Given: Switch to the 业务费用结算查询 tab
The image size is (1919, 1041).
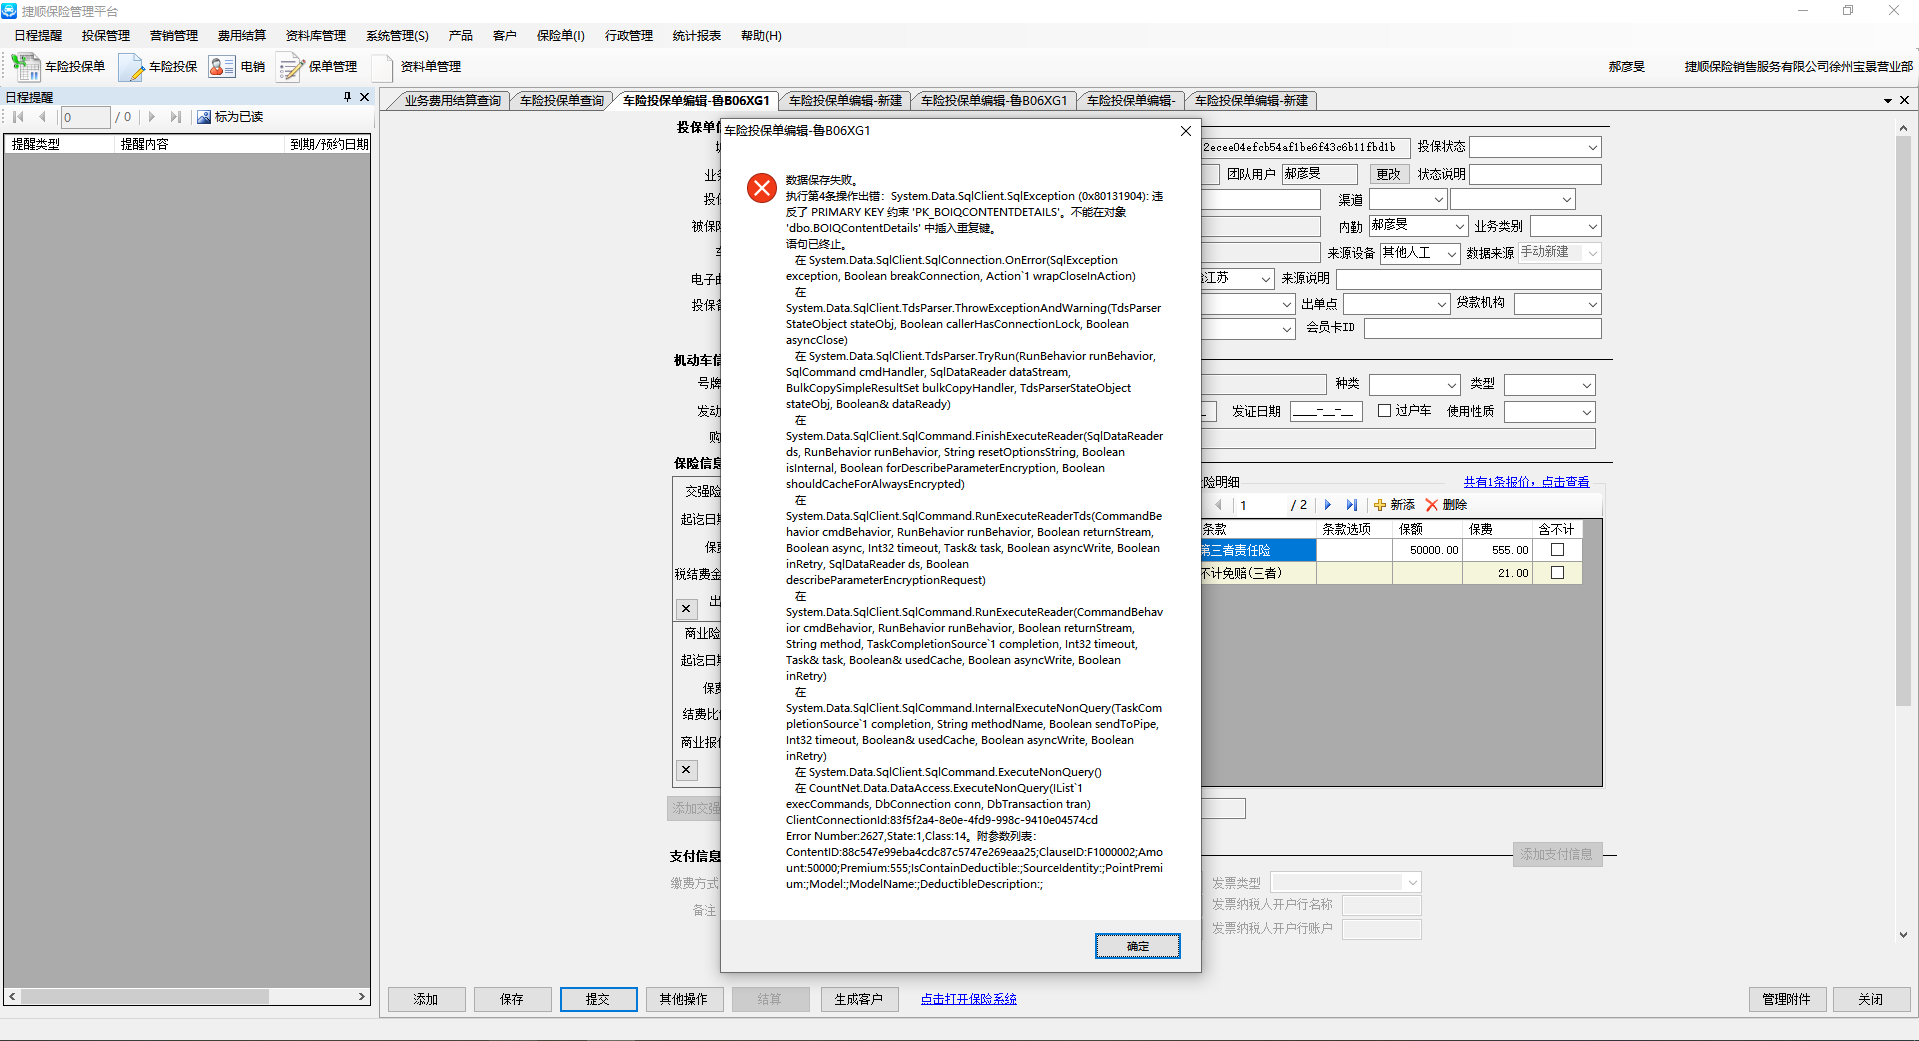Looking at the screenshot, I should click(452, 101).
